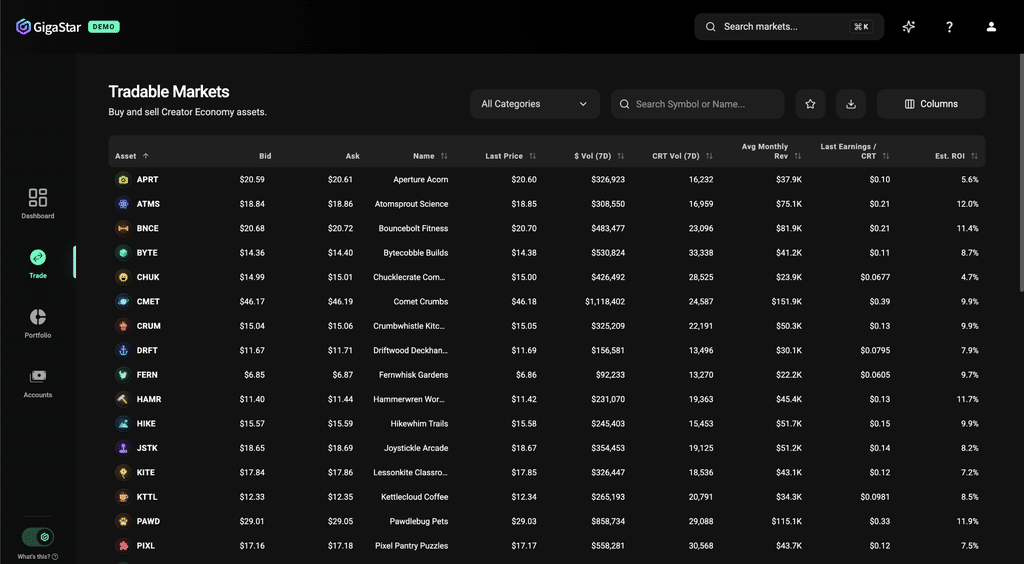Image resolution: width=1024 pixels, height=564 pixels.
Task: Open the user profile icon
Action: pos(991,27)
